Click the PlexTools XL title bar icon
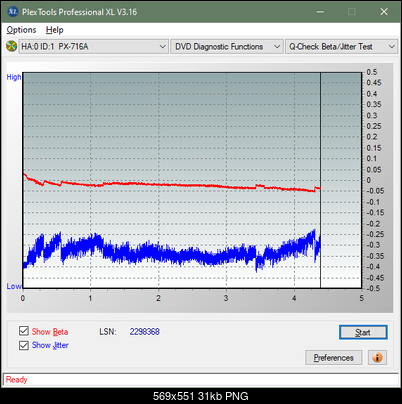The height and width of the screenshot is (404, 402). point(12,12)
